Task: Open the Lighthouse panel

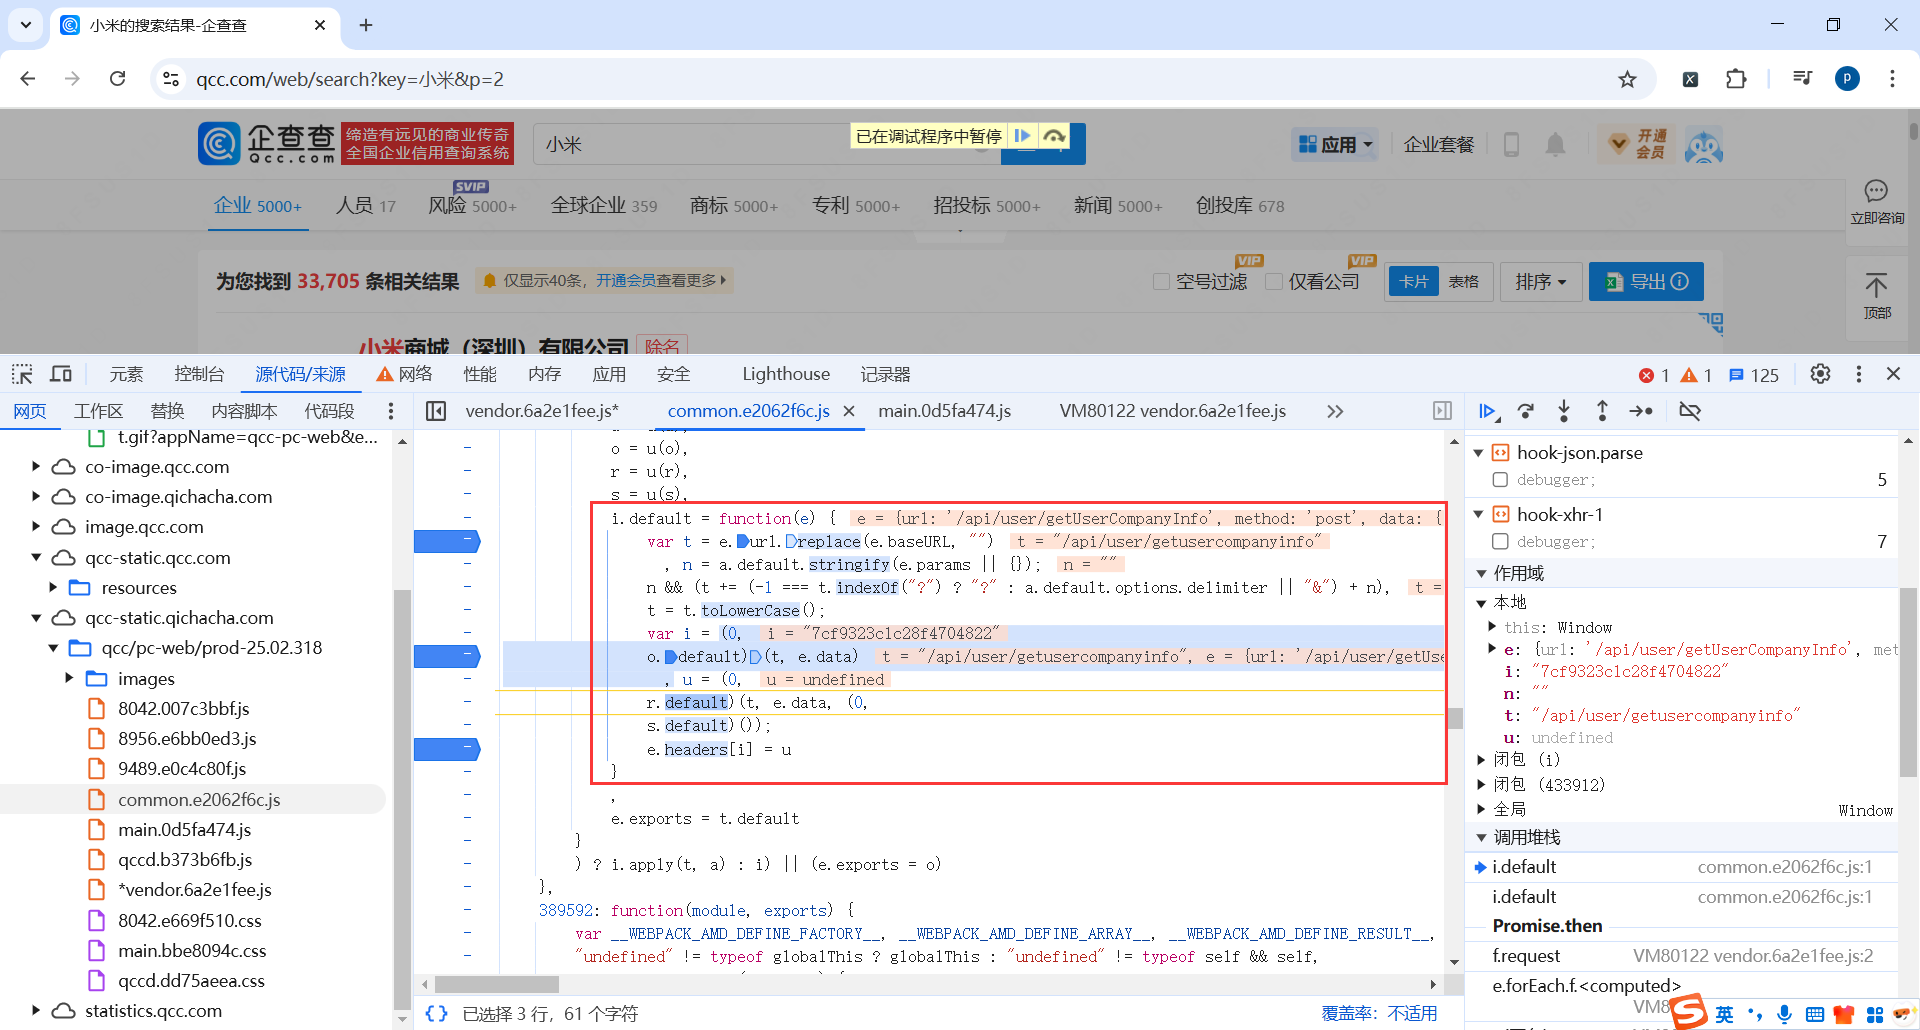Action: [786, 374]
